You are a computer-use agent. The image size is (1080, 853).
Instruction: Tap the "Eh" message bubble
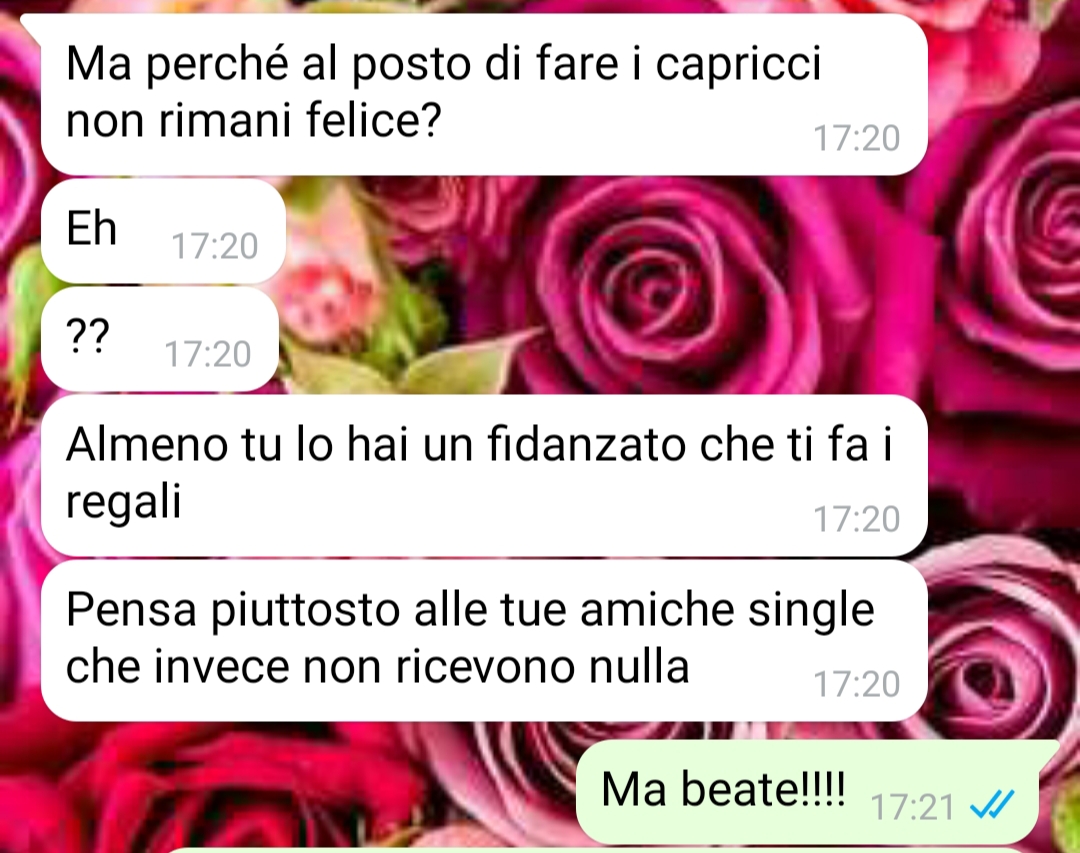[x=163, y=230]
